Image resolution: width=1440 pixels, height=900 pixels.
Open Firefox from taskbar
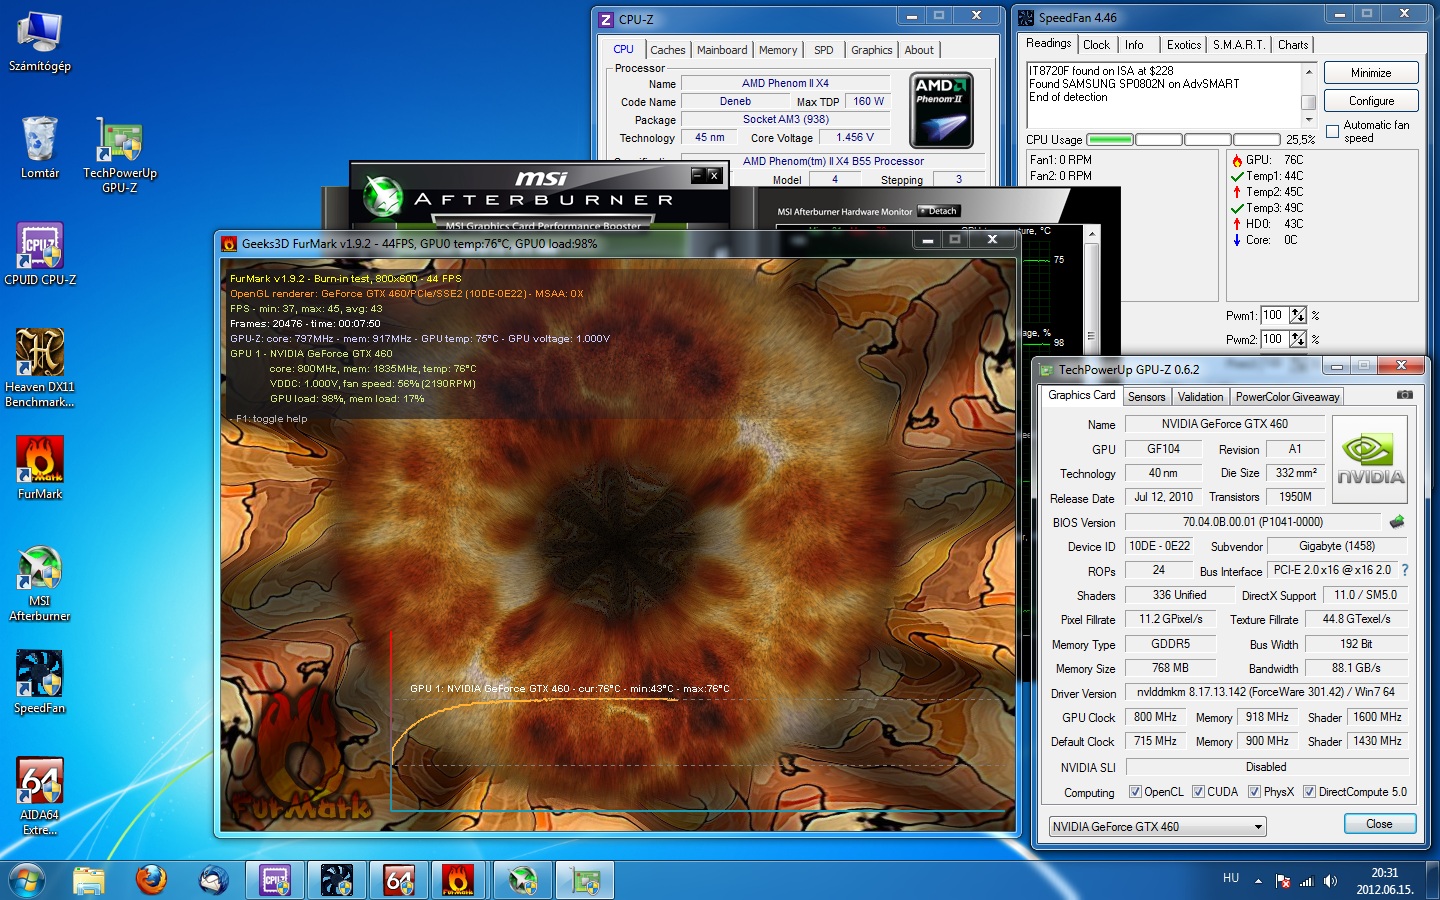(x=151, y=880)
